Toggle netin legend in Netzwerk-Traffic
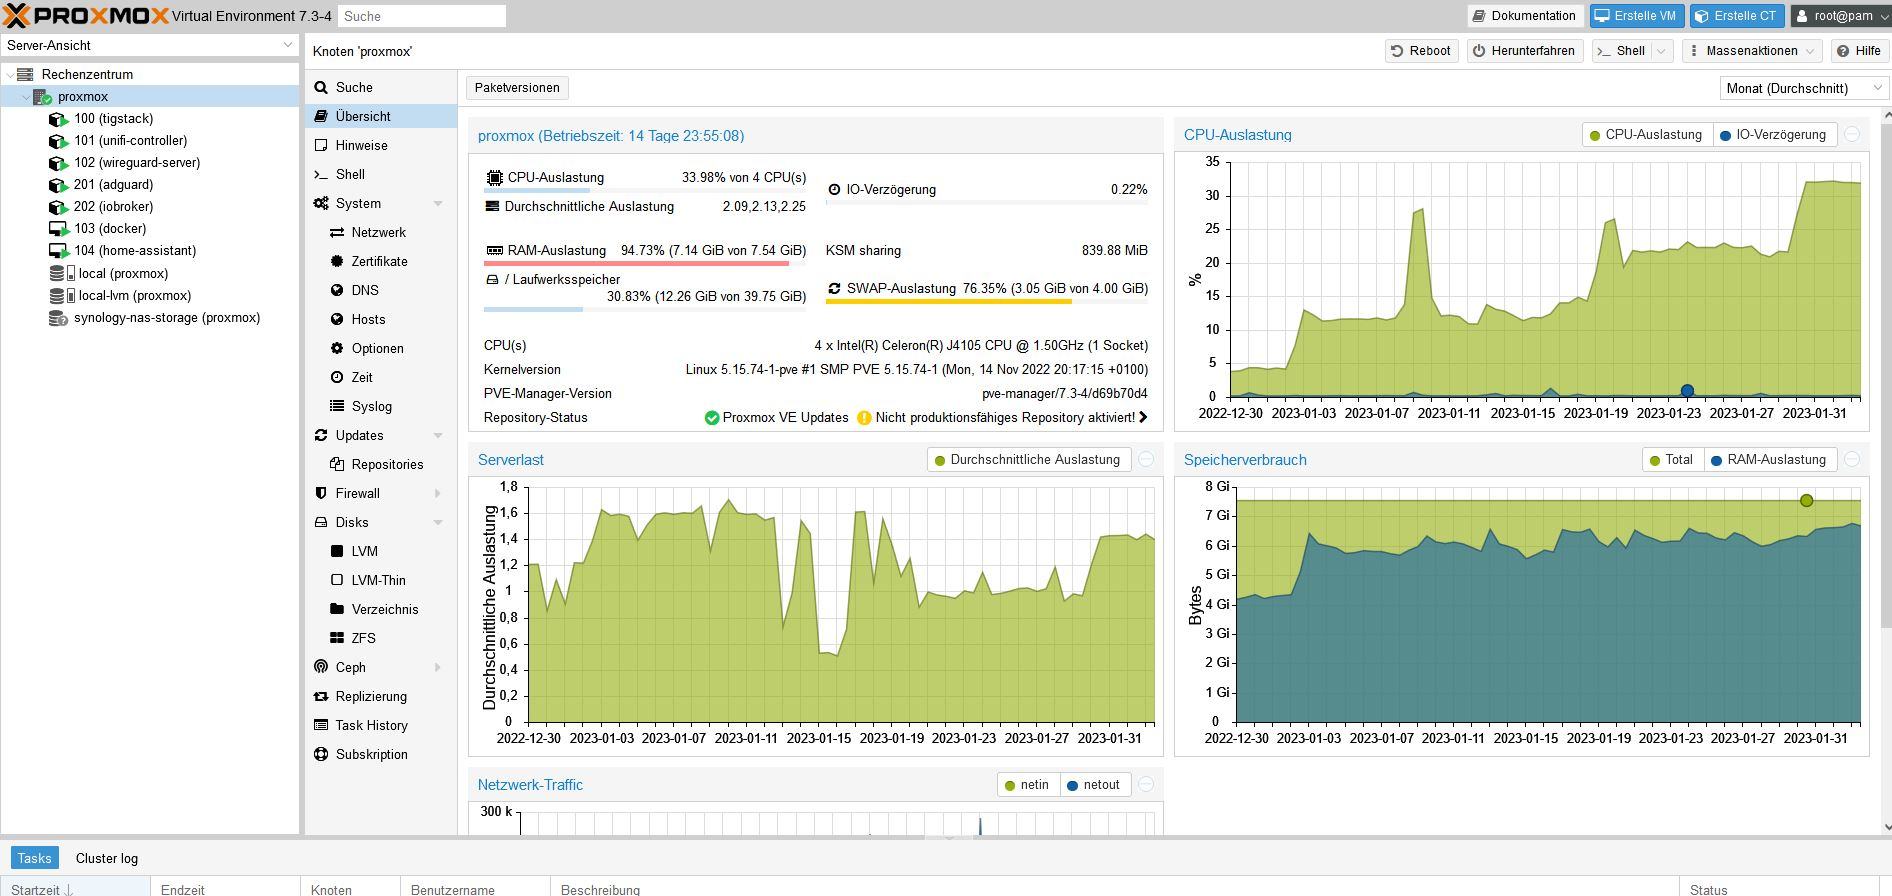The width and height of the screenshot is (1892, 896). point(1027,785)
